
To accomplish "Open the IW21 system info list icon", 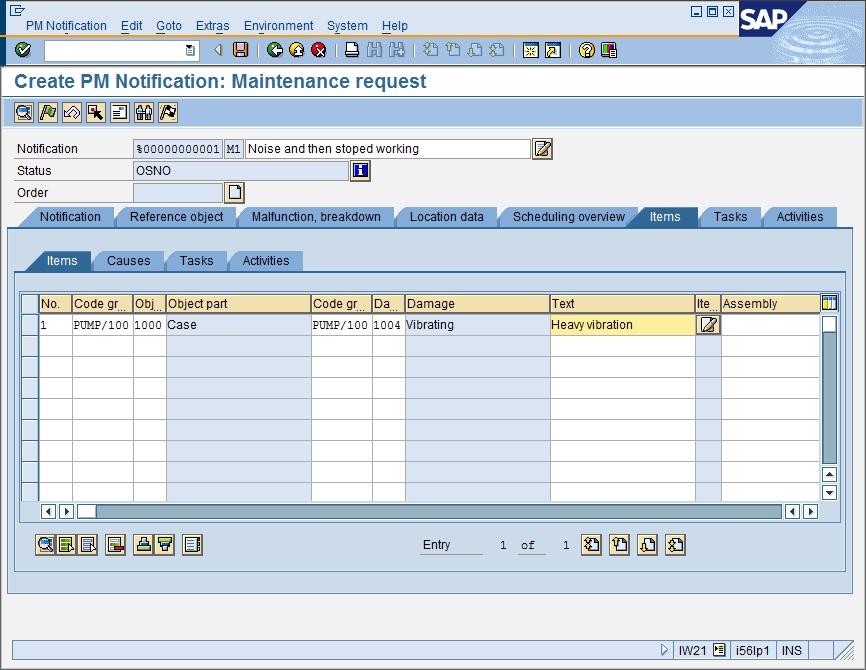I will coord(719,650).
